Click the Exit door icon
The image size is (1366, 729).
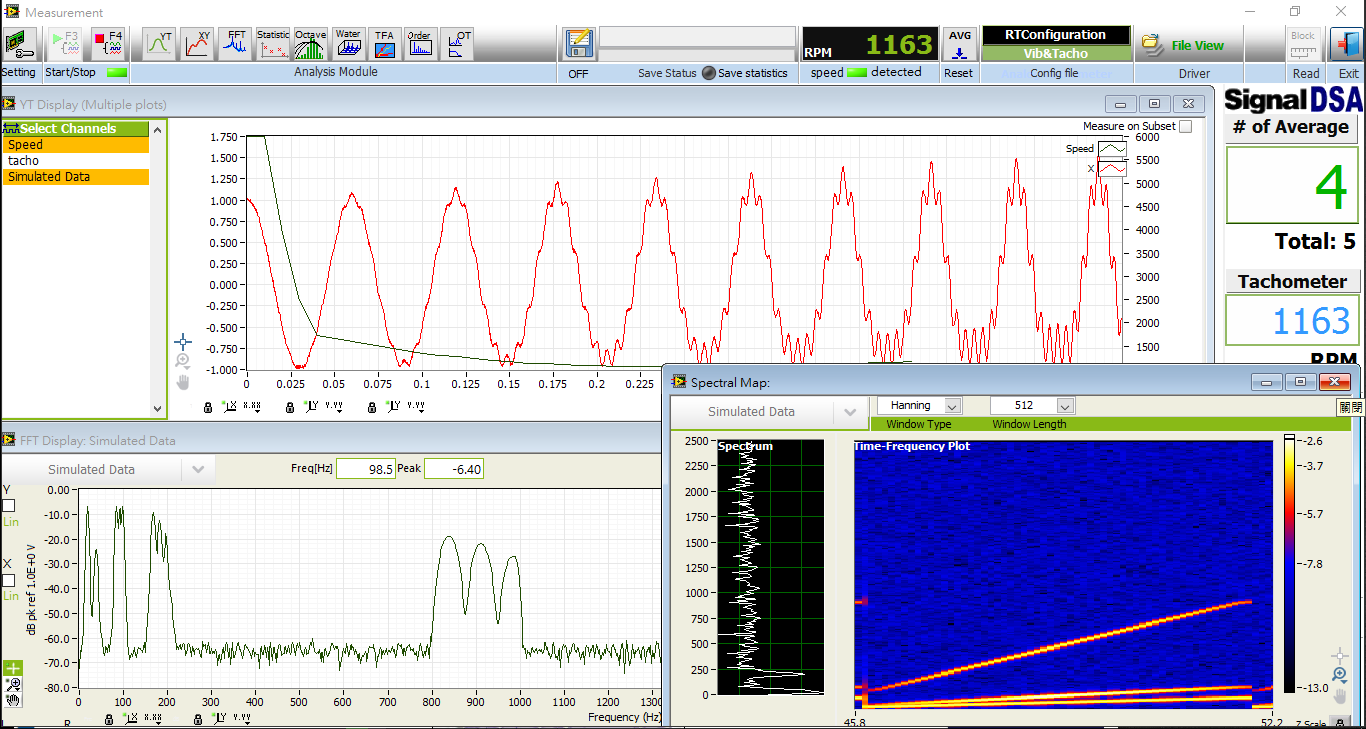pyautogui.click(x=1346, y=45)
